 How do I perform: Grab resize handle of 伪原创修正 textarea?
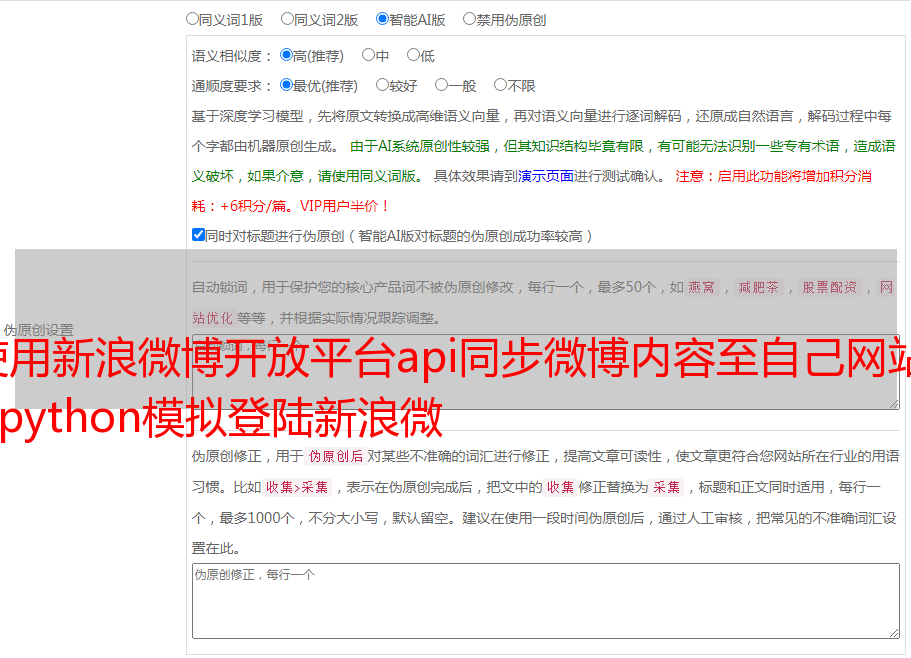pyautogui.click(x=894, y=633)
